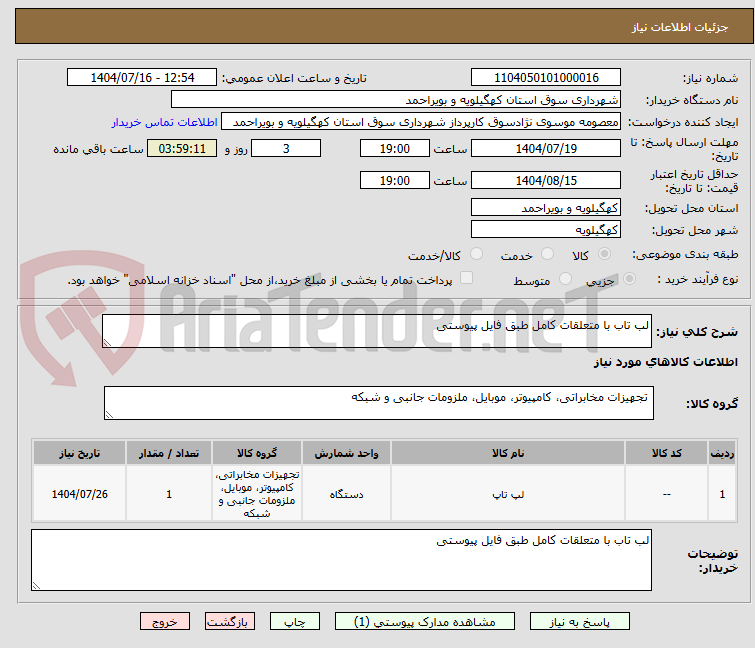This screenshot has height=648, width=755.
Task: Click the product group cell in row 1
Action: click(257, 494)
